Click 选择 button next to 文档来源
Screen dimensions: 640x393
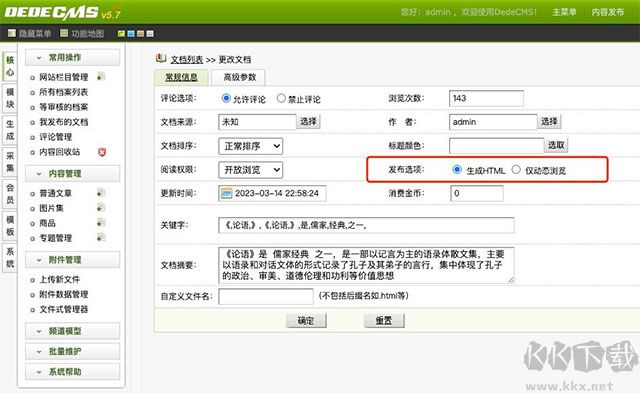pyautogui.click(x=308, y=121)
